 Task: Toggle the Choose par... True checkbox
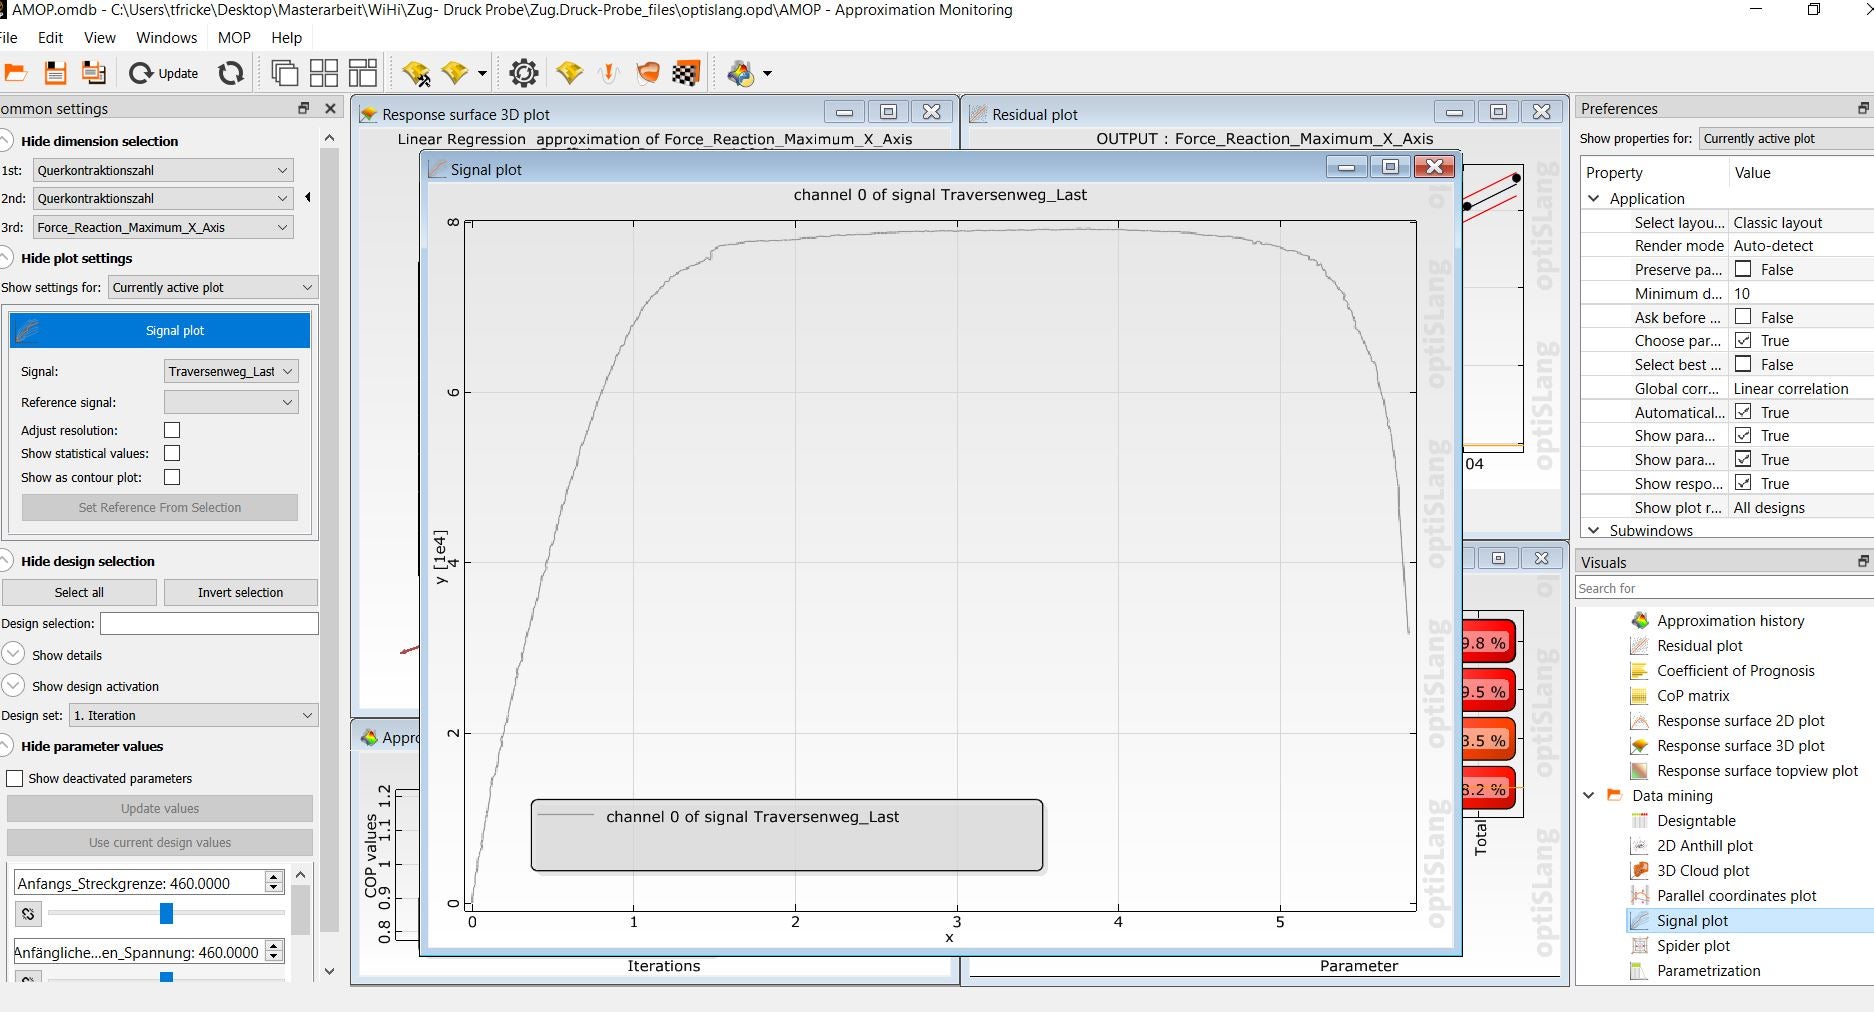(x=1743, y=340)
